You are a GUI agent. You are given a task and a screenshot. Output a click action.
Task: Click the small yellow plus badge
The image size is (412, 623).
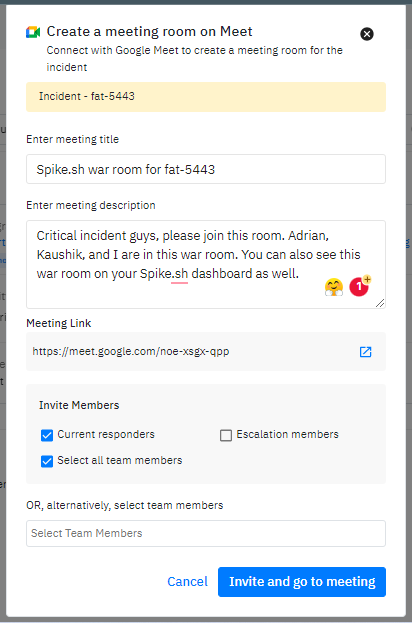[x=367, y=279]
